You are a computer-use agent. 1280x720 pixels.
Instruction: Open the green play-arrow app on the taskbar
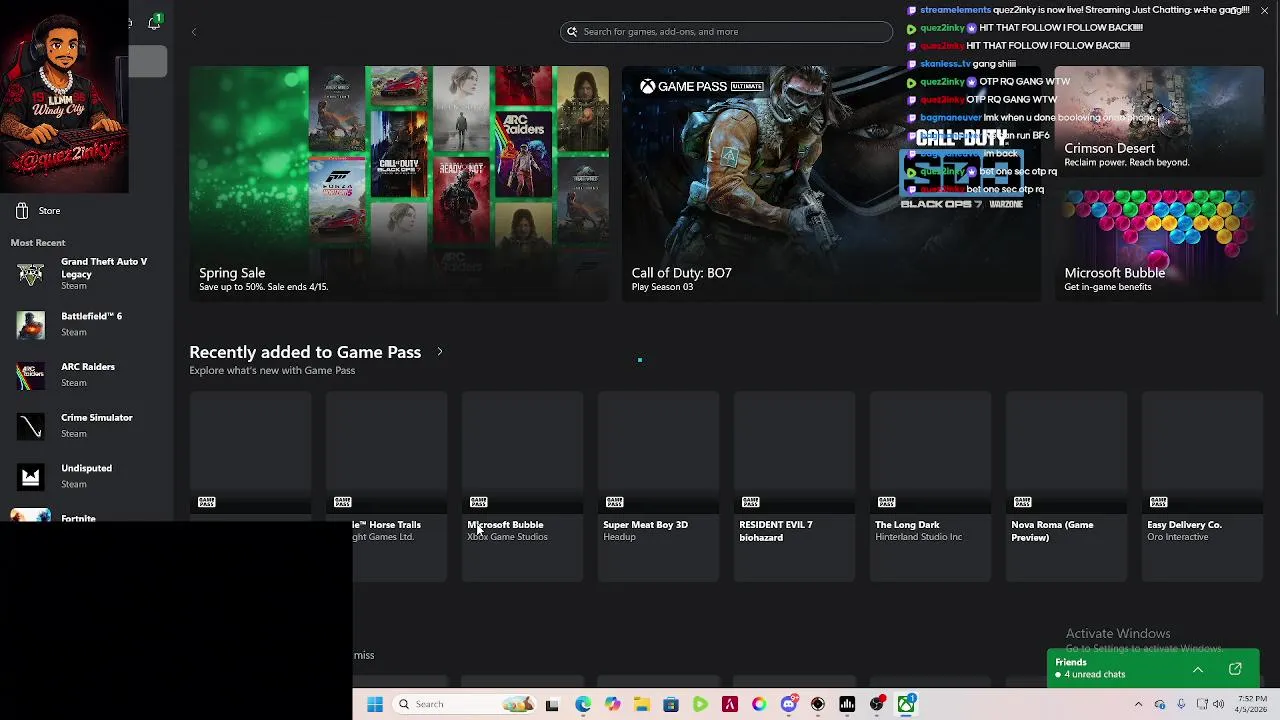pos(700,704)
